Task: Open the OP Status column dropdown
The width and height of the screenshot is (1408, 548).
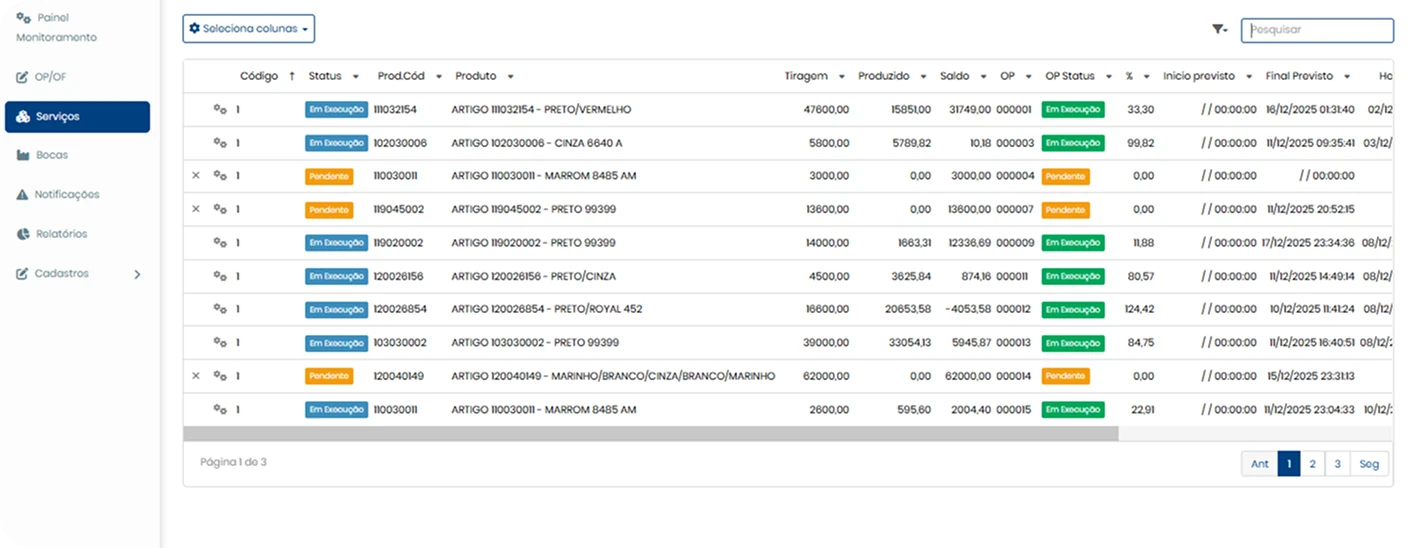Action: point(1108,77)
